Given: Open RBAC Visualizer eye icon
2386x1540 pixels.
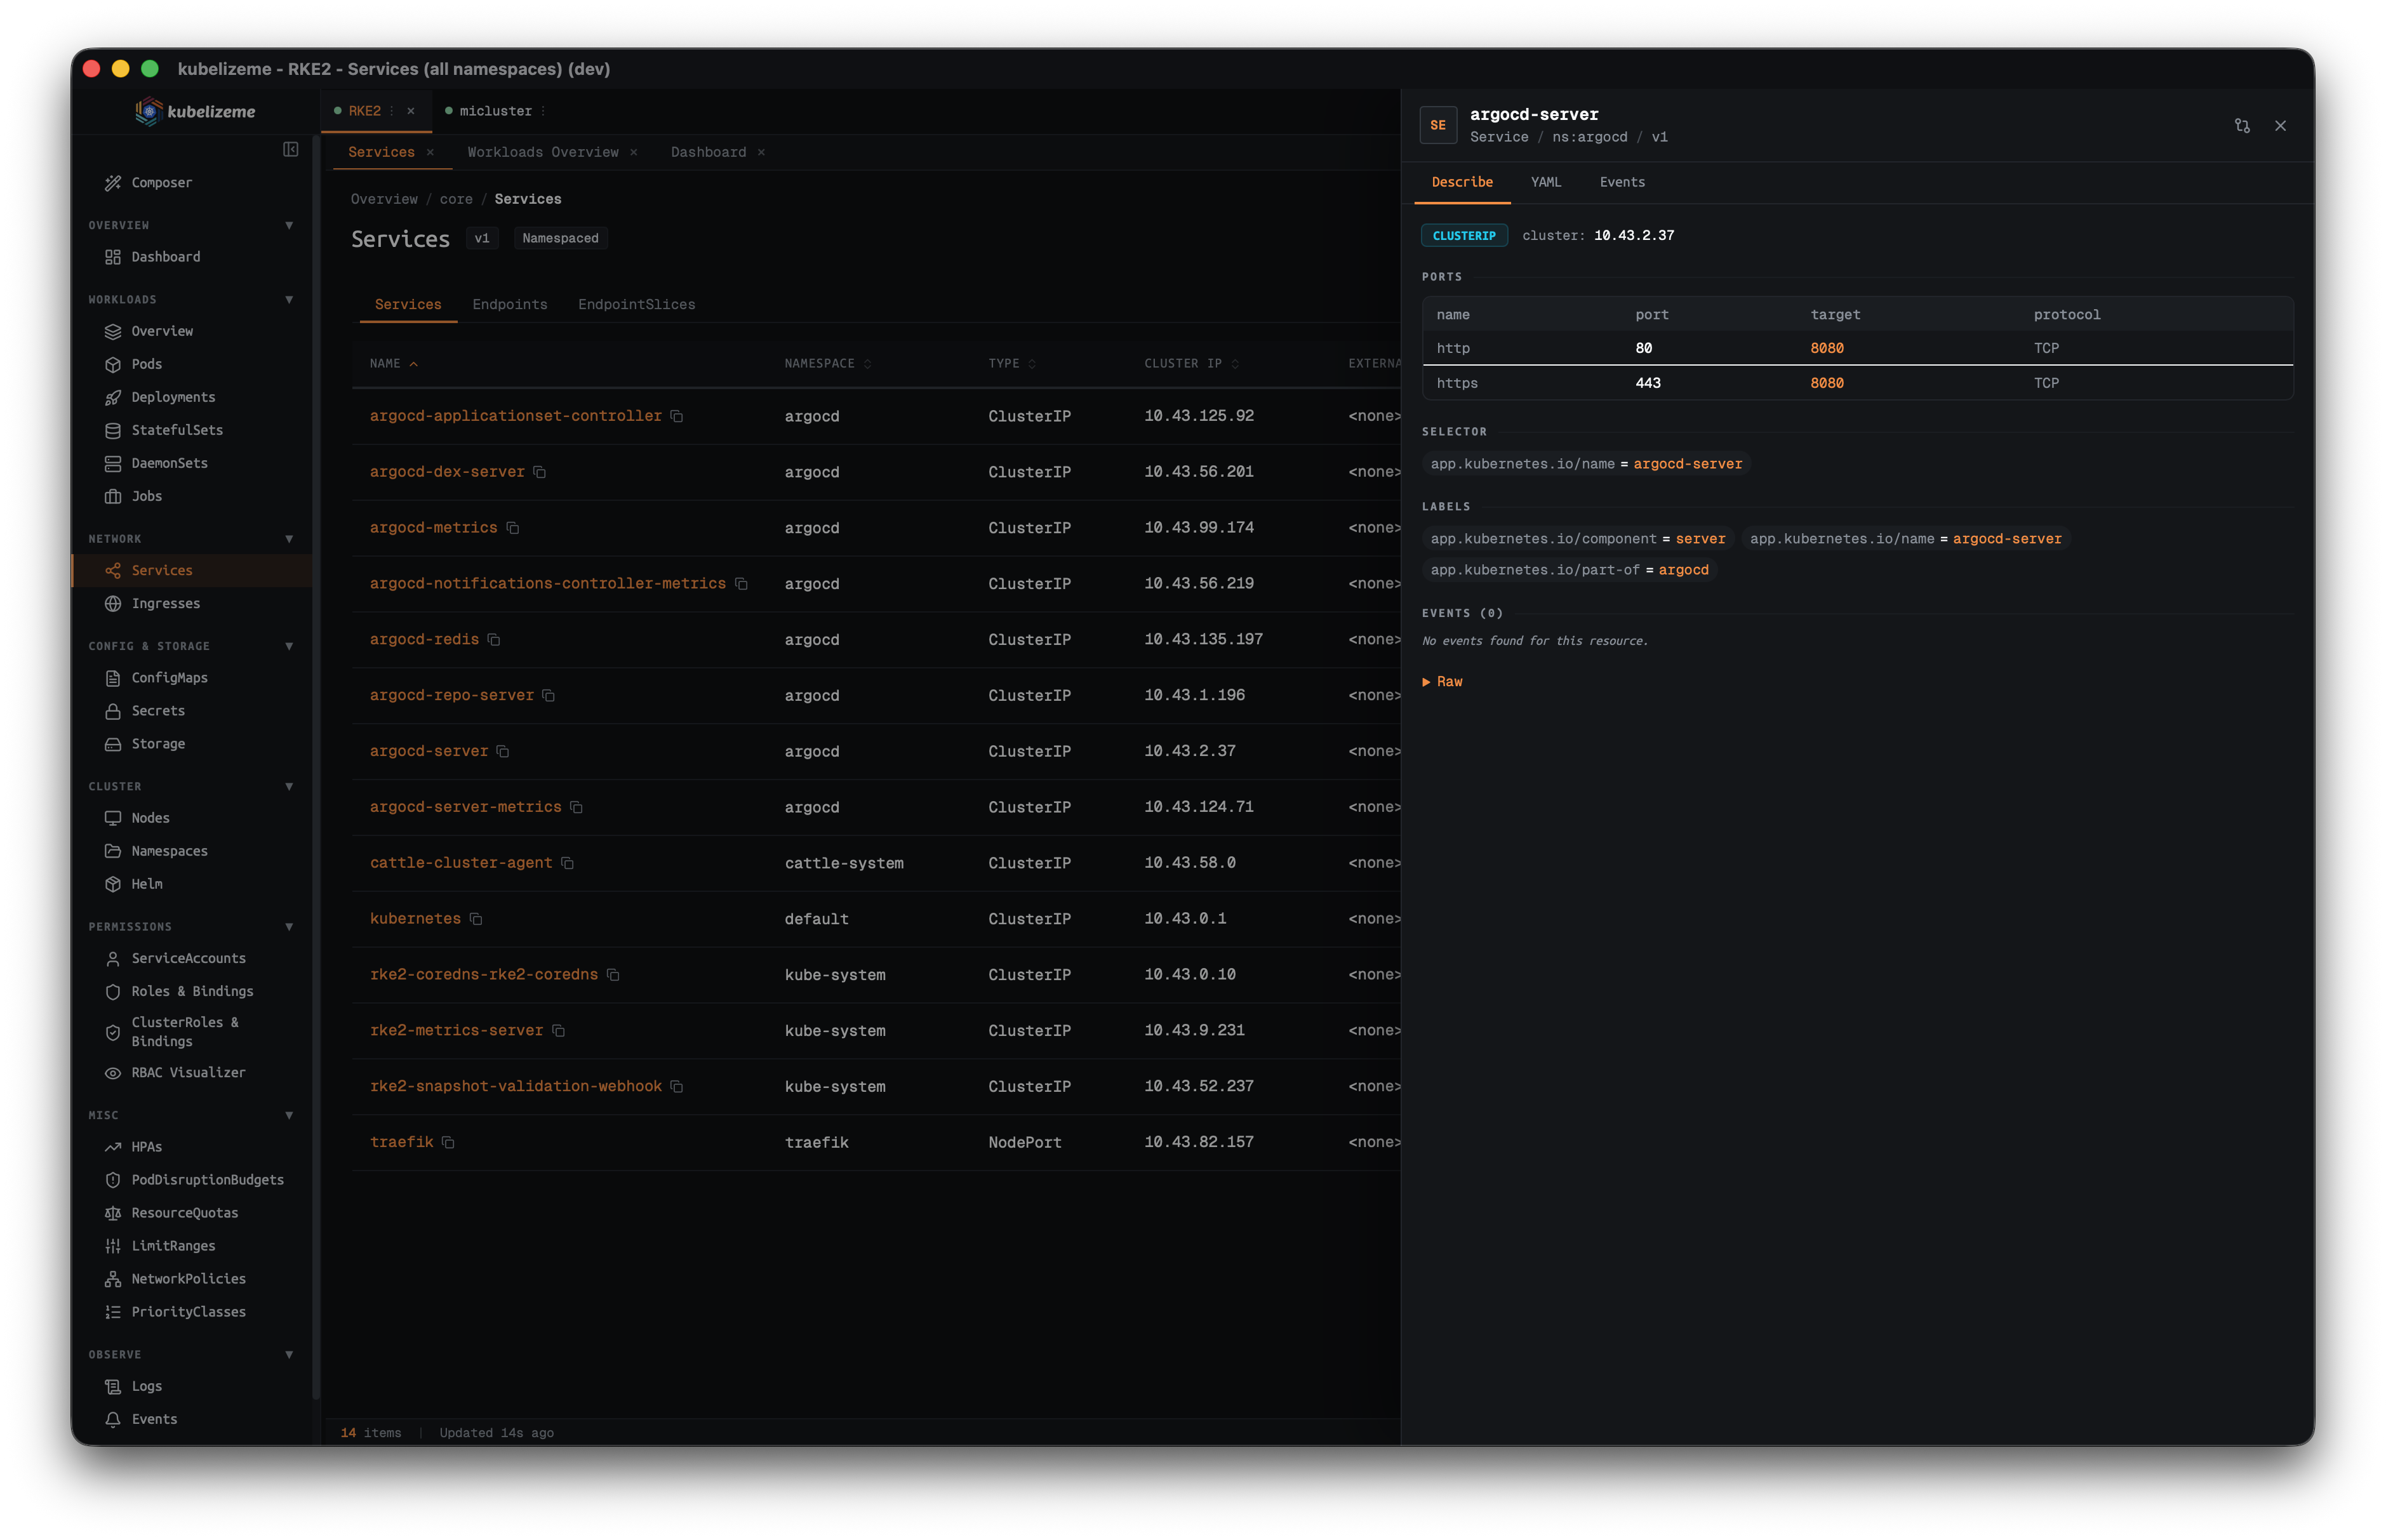Looking at the screenshot, I should pos(113,1073).
